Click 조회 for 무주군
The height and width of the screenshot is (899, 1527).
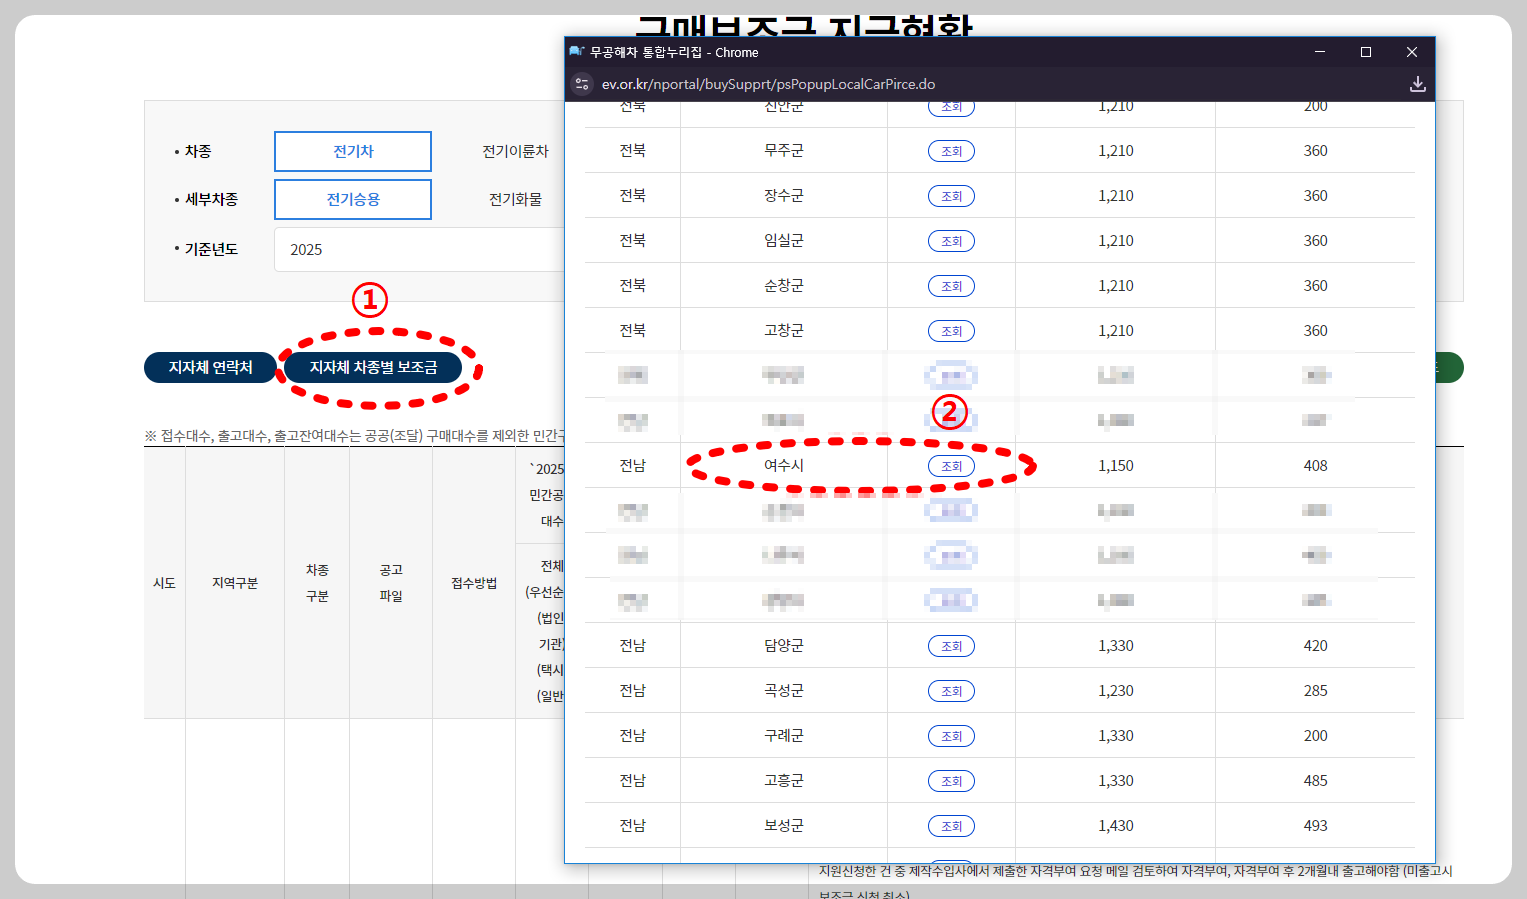pyautogui.click(x=951, y=150)
